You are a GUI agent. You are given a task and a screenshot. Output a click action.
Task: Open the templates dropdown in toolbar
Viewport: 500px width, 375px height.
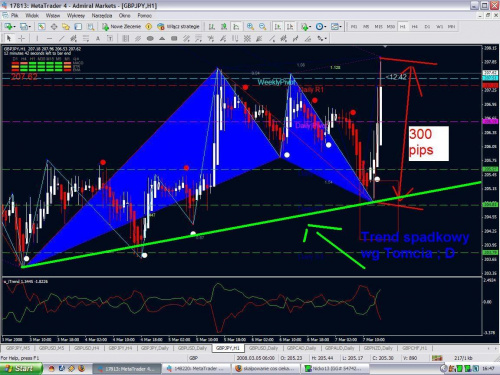coord(340,27)
